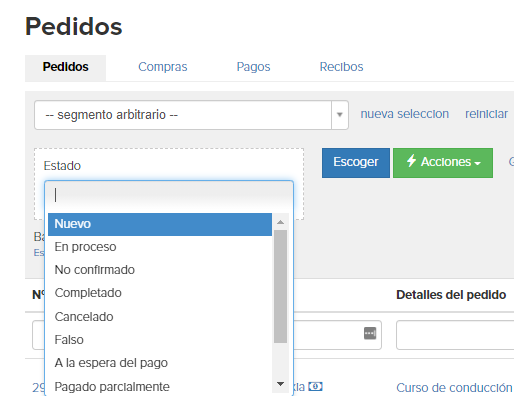This screenshot has width=514, height=396.
Task: Select the En proceso status option
Action: pyautogui.click(x=160, y=247)
